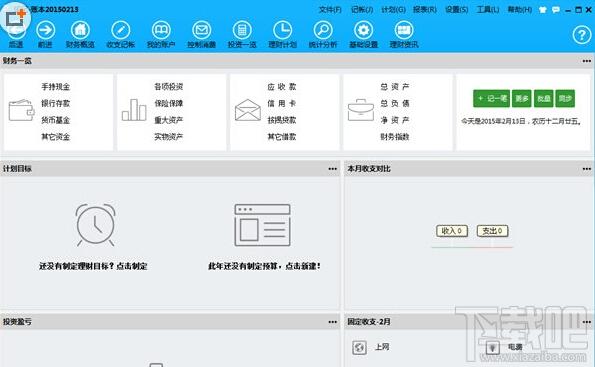Open the 设置(S) menu
The width and height of the screenshot is (595, 367).
[x=456, y=9]
